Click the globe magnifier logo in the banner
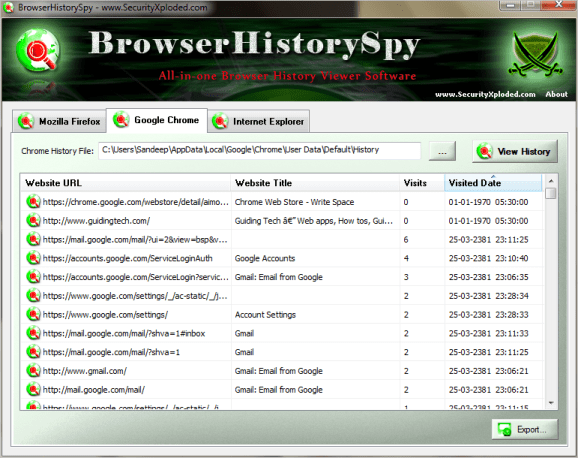This screenshot has width=578, height=458. [x=38, y=51]
